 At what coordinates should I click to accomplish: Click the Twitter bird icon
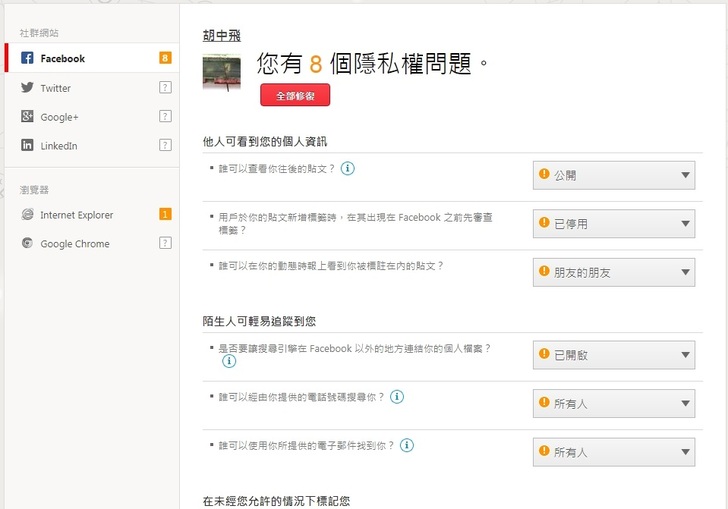[28, 88]
